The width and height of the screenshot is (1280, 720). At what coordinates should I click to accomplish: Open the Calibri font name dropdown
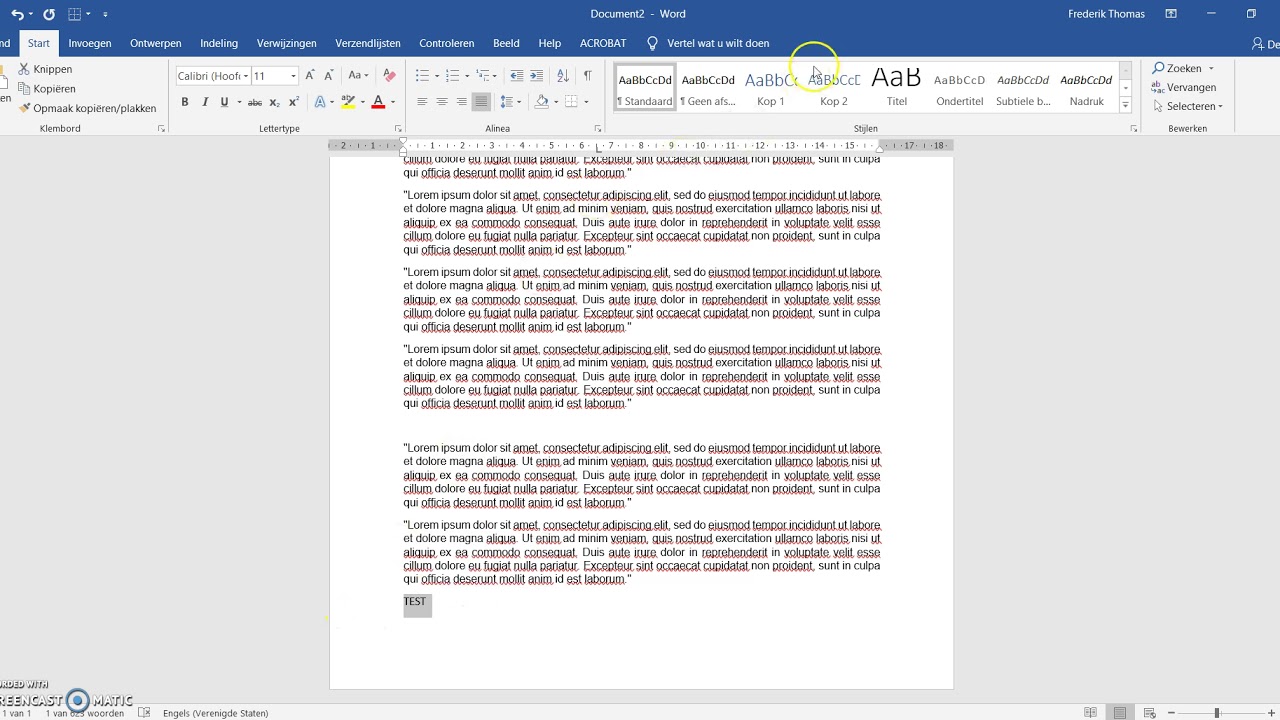pos(246,76)
